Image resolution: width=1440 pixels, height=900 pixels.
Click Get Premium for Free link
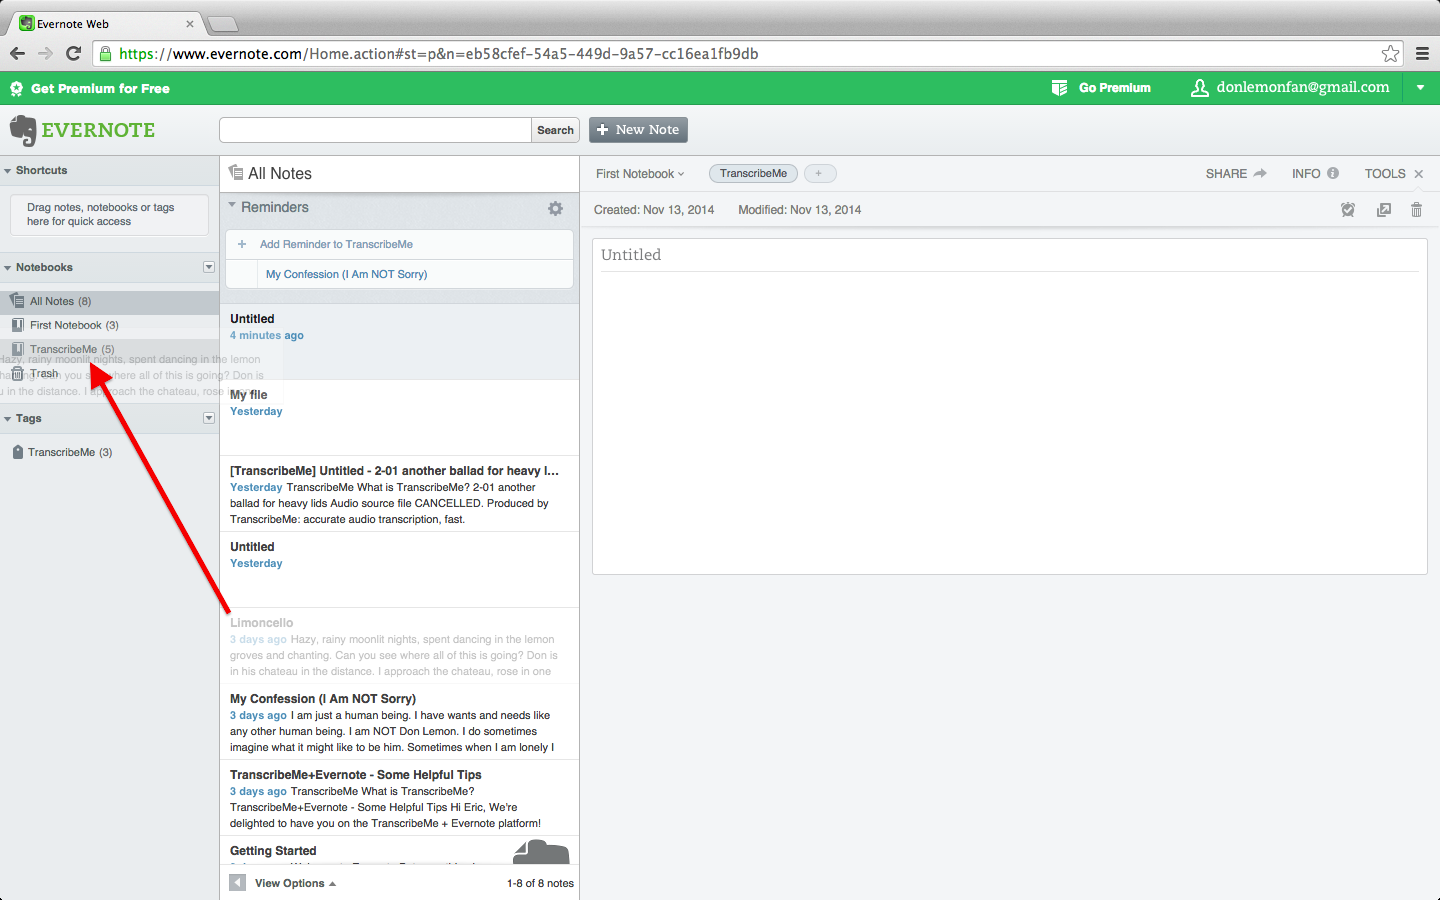(x=100, y=89)
